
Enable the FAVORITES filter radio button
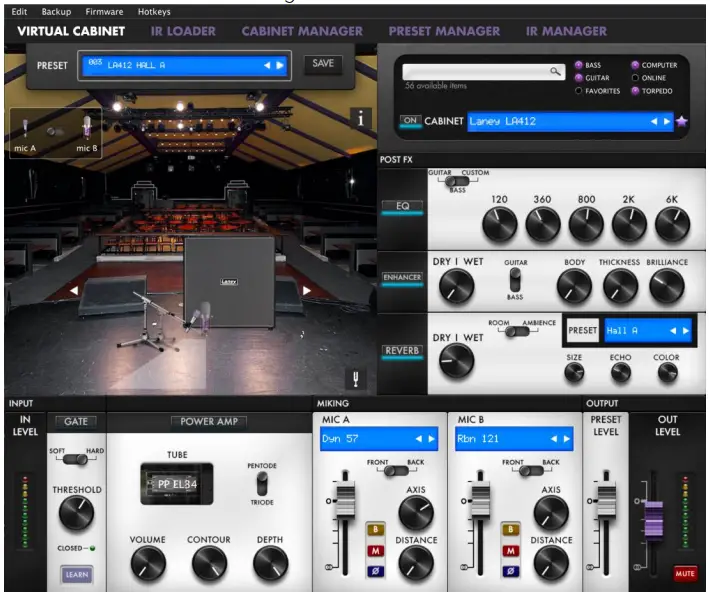coord(578,91)
